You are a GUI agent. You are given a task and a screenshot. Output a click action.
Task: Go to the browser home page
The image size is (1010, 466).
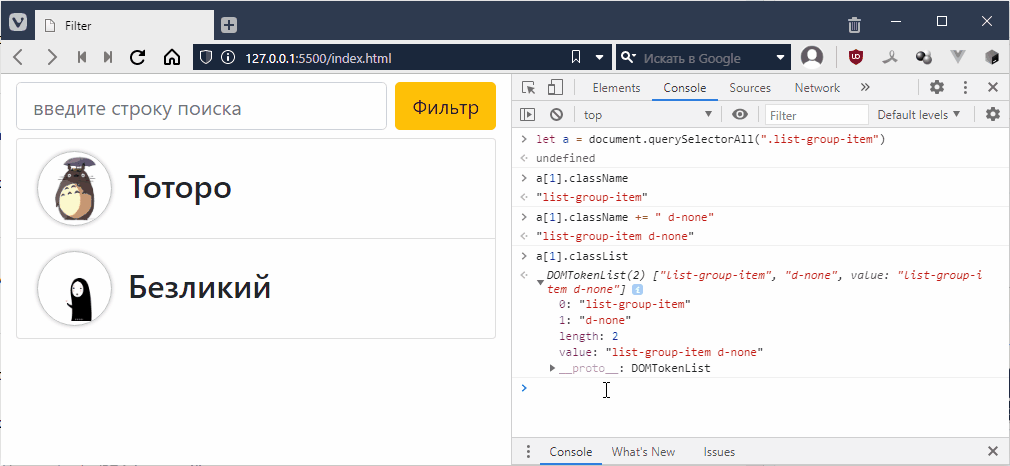click(x=171, y=58)
